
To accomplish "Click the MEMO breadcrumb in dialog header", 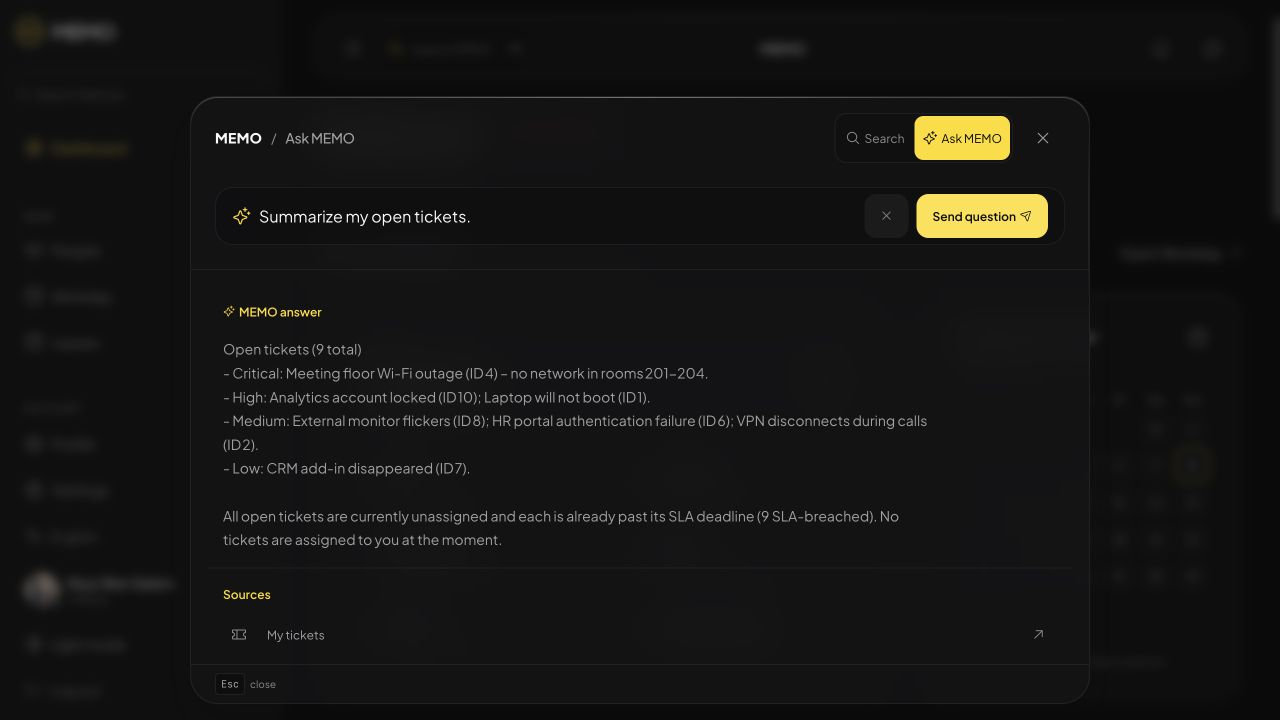I will coord(238,138).
